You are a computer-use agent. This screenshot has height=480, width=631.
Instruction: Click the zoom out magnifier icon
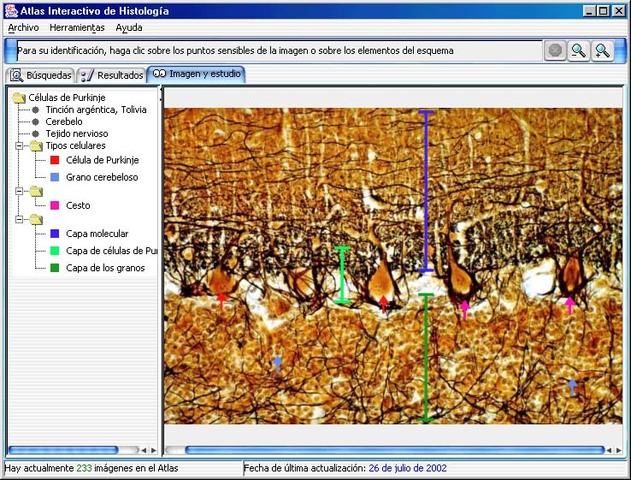pyautogui.click(x=578, y=51)
